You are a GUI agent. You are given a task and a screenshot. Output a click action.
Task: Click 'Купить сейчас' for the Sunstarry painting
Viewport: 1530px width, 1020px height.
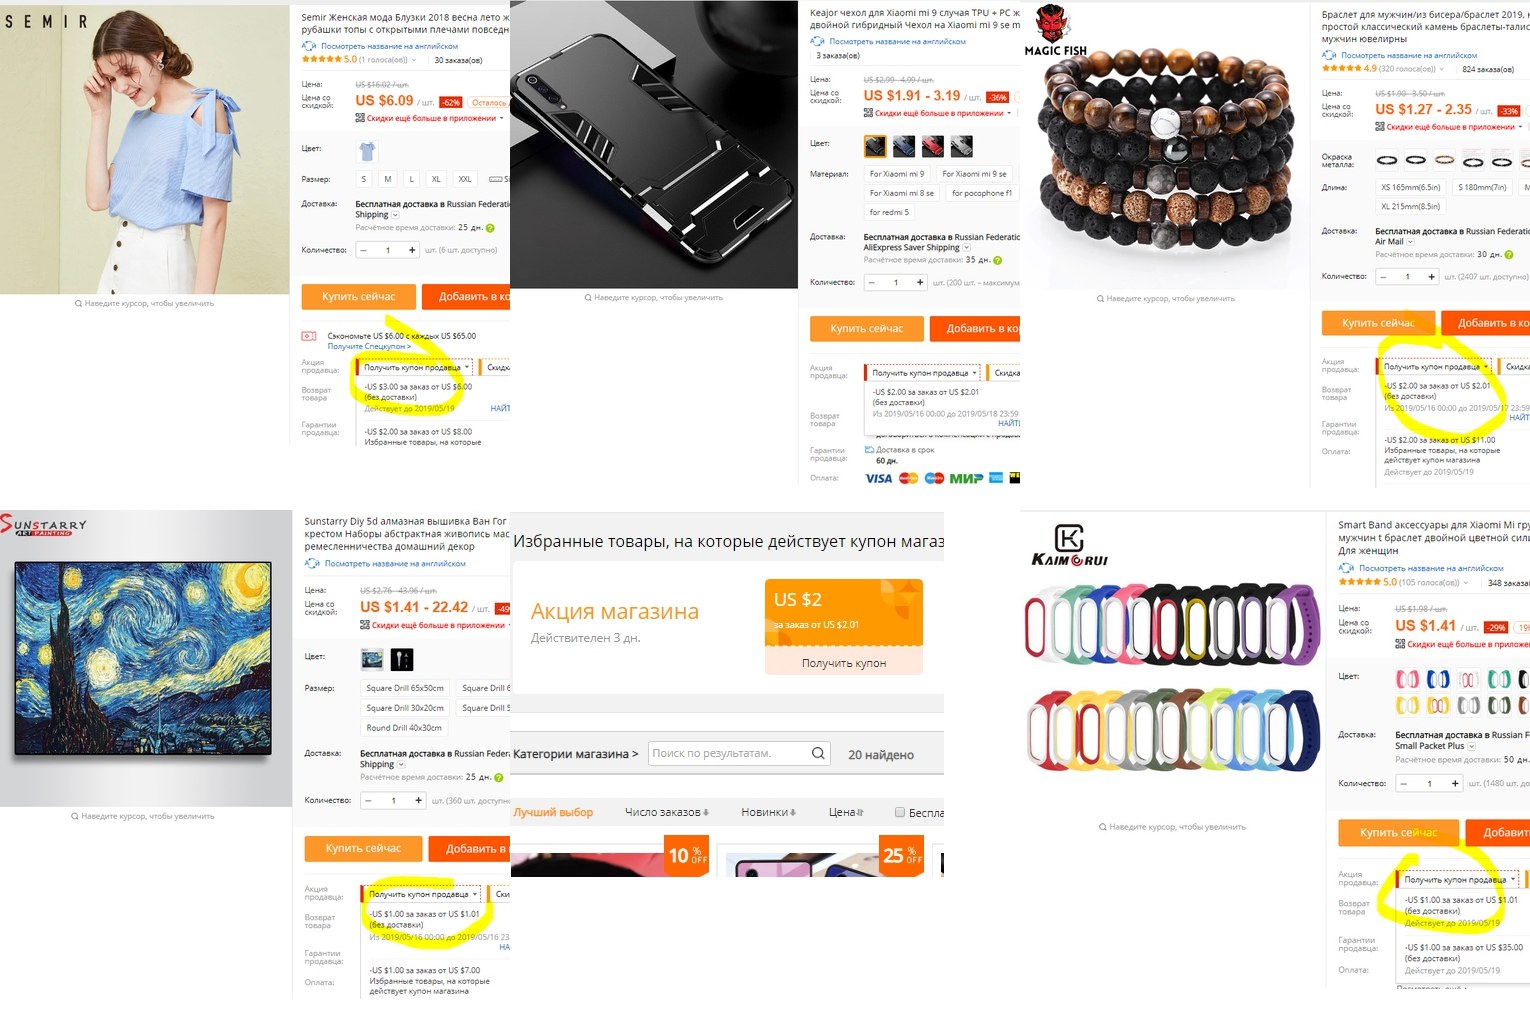[x=363, y=848]
